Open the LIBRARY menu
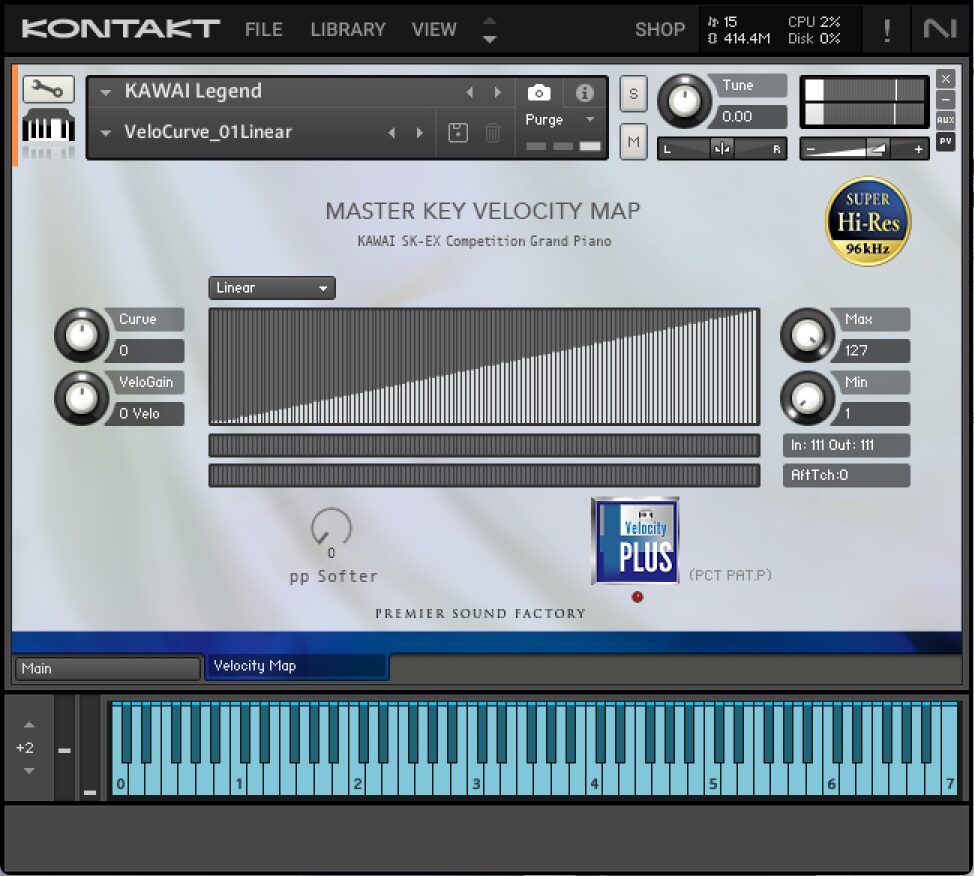This screenshot has height=876, width=974. tap(348, 29)
